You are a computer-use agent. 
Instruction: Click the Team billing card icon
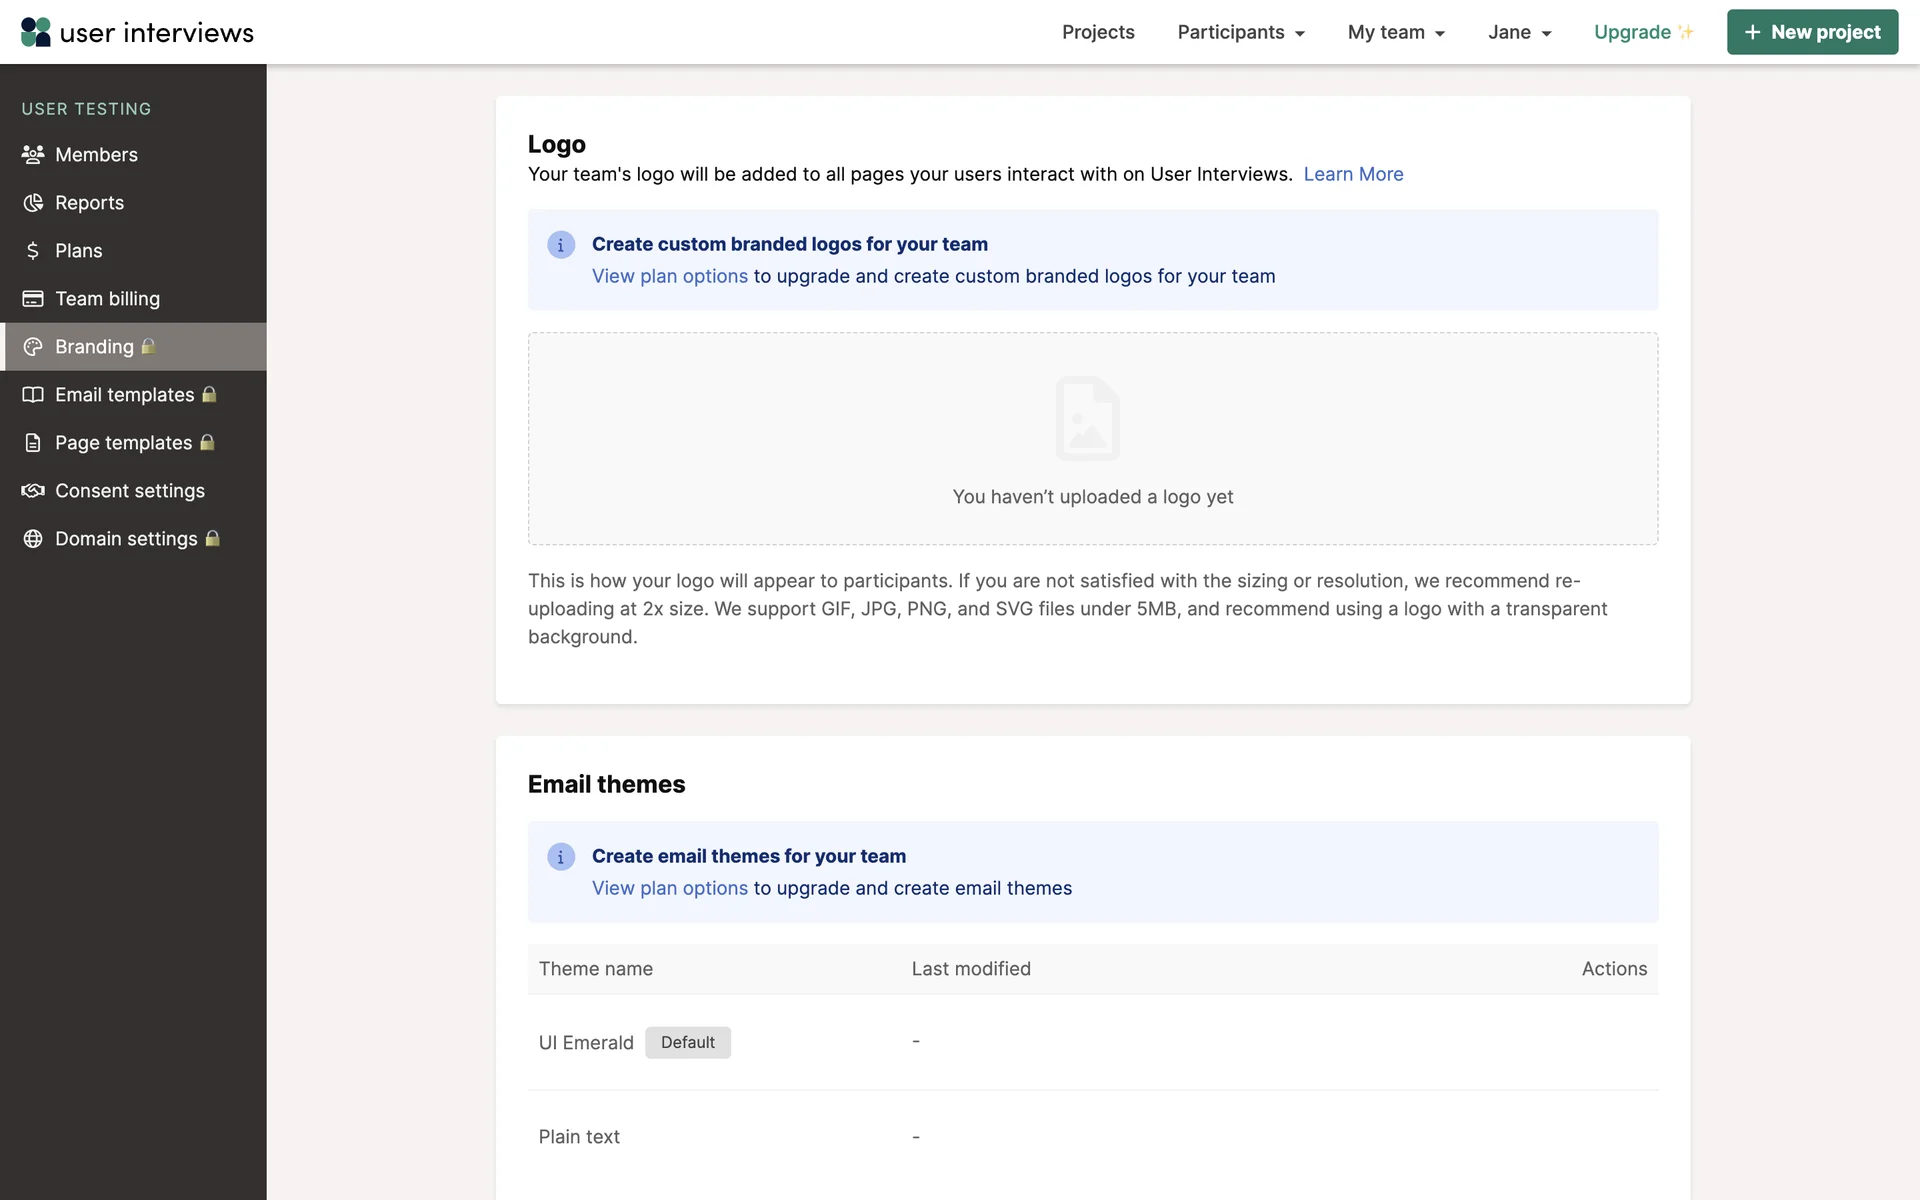[33, 299]
